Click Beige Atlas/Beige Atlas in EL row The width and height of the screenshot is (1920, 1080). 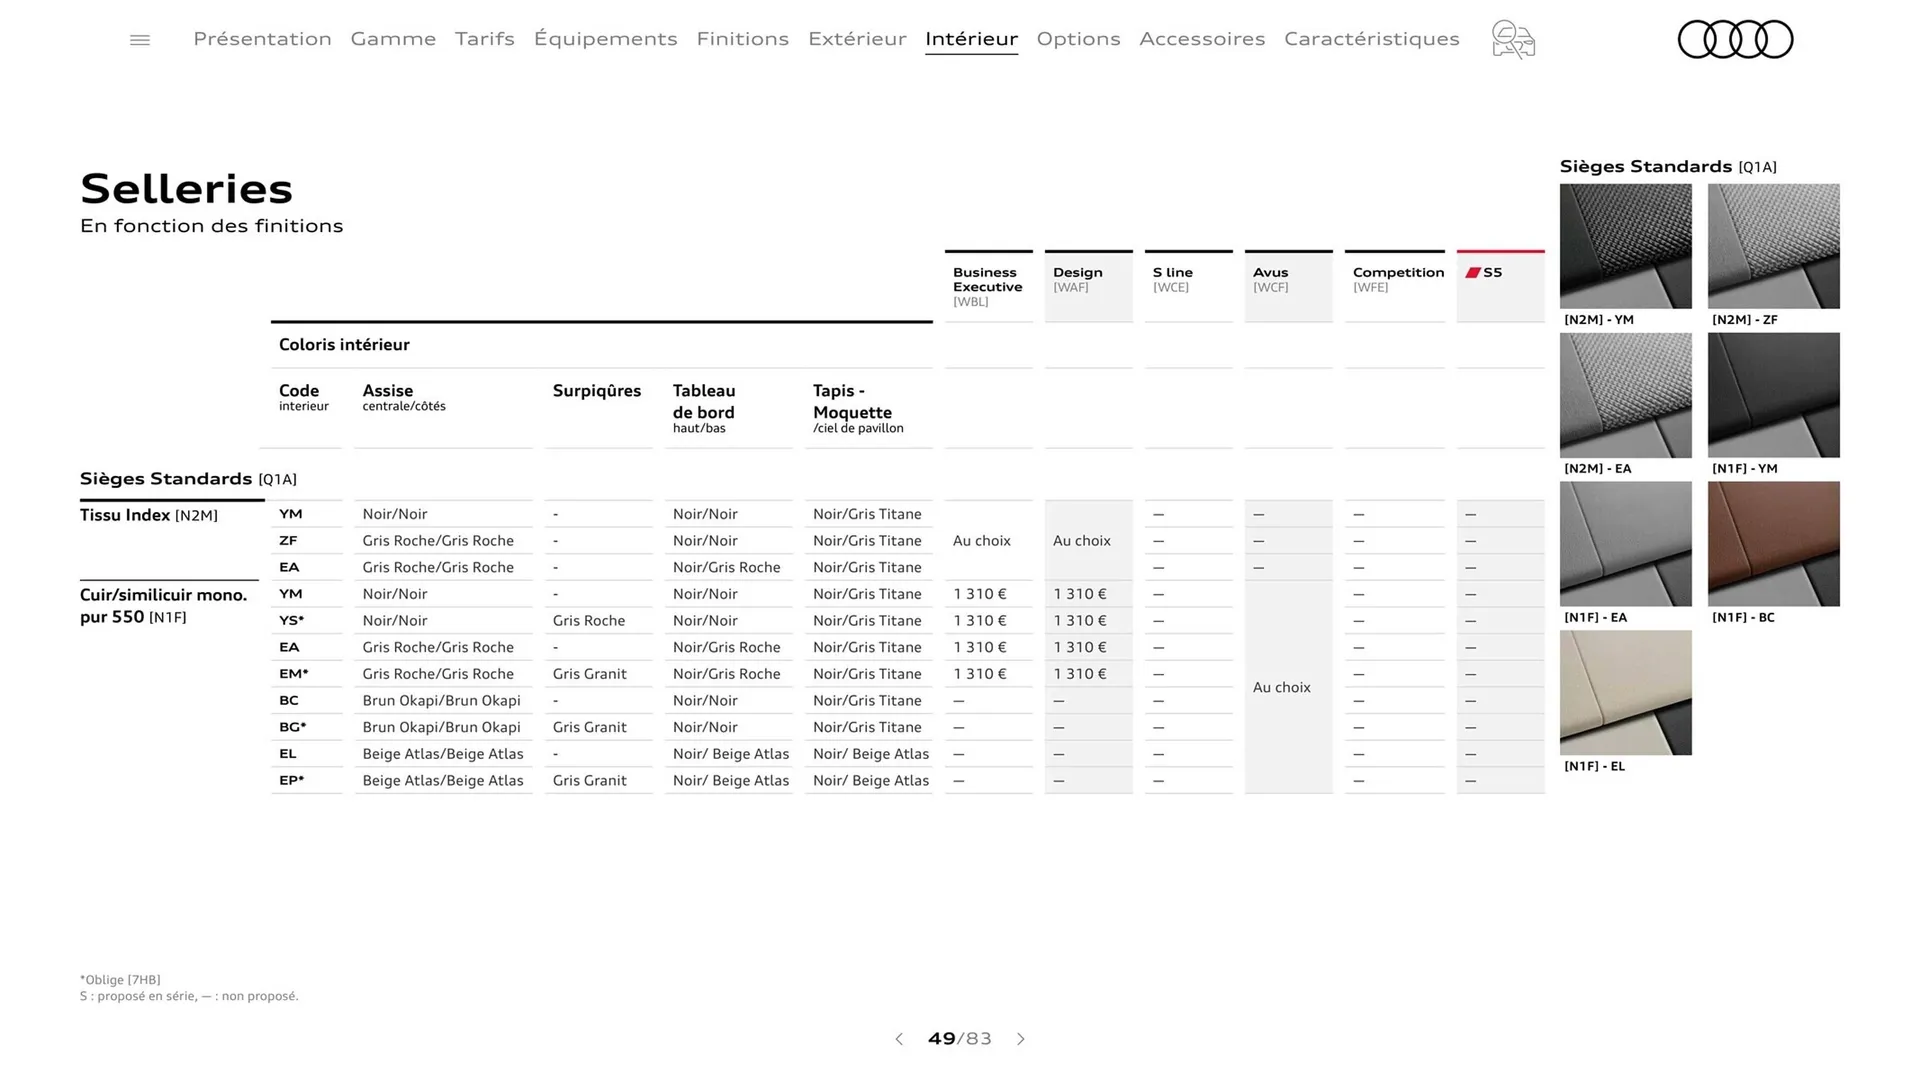(443, 754)
